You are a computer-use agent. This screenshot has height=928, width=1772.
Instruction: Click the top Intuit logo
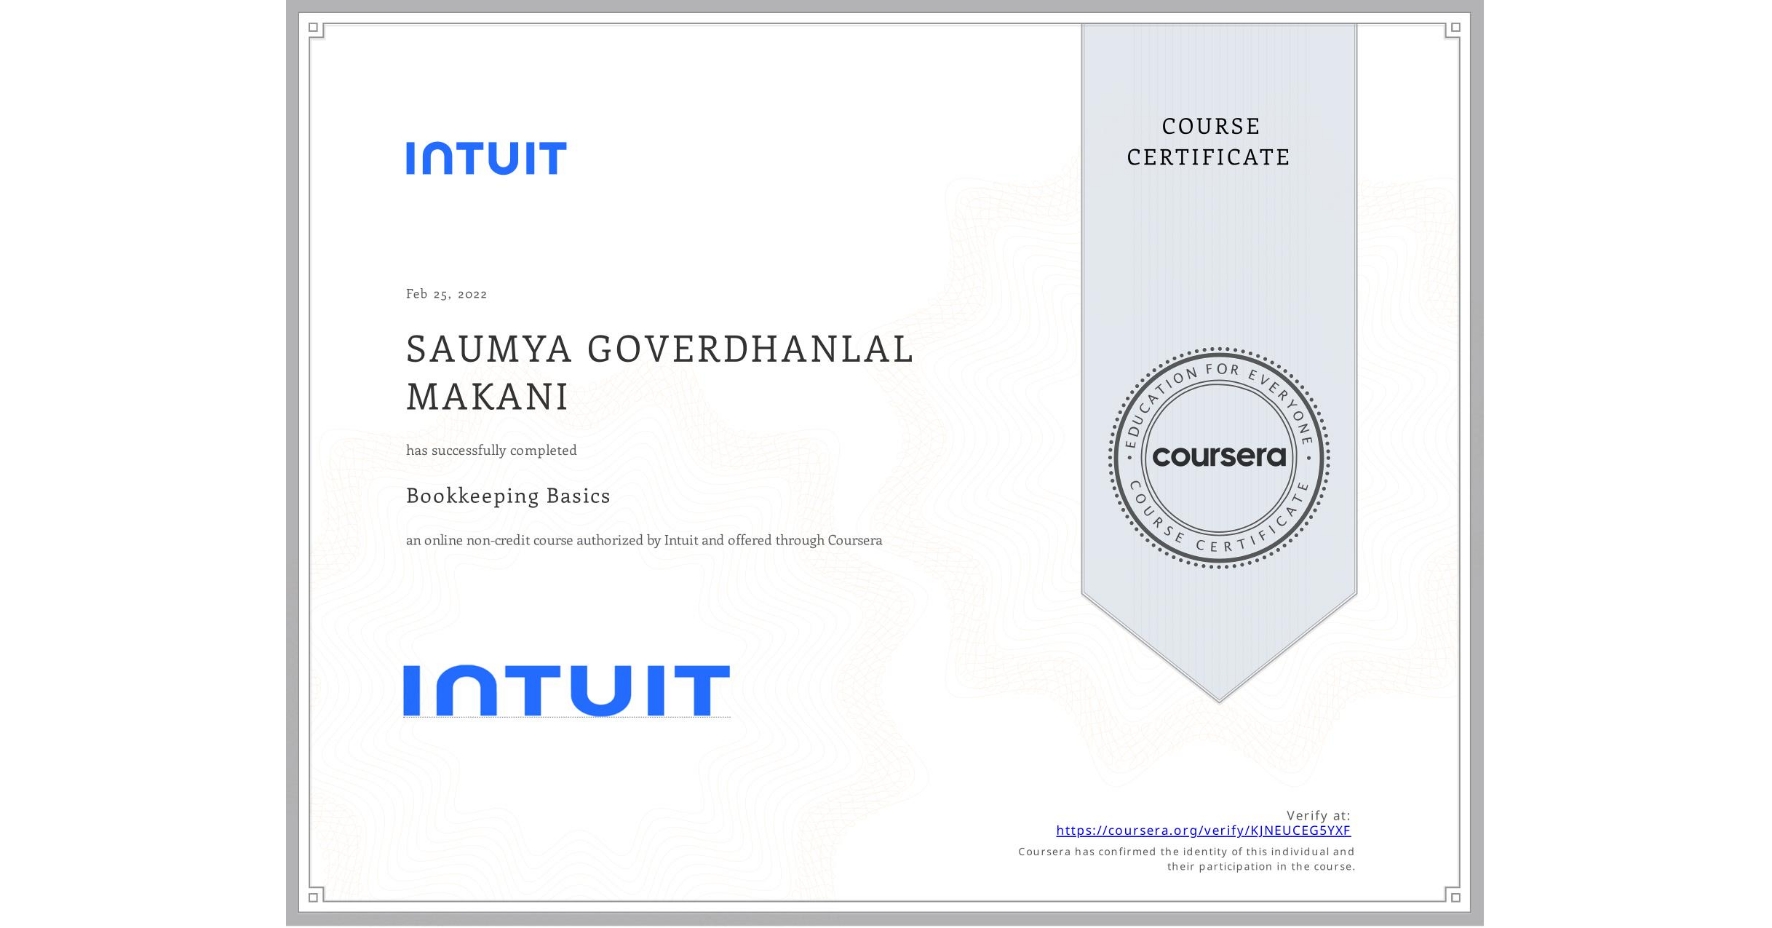tap(487, 157)
